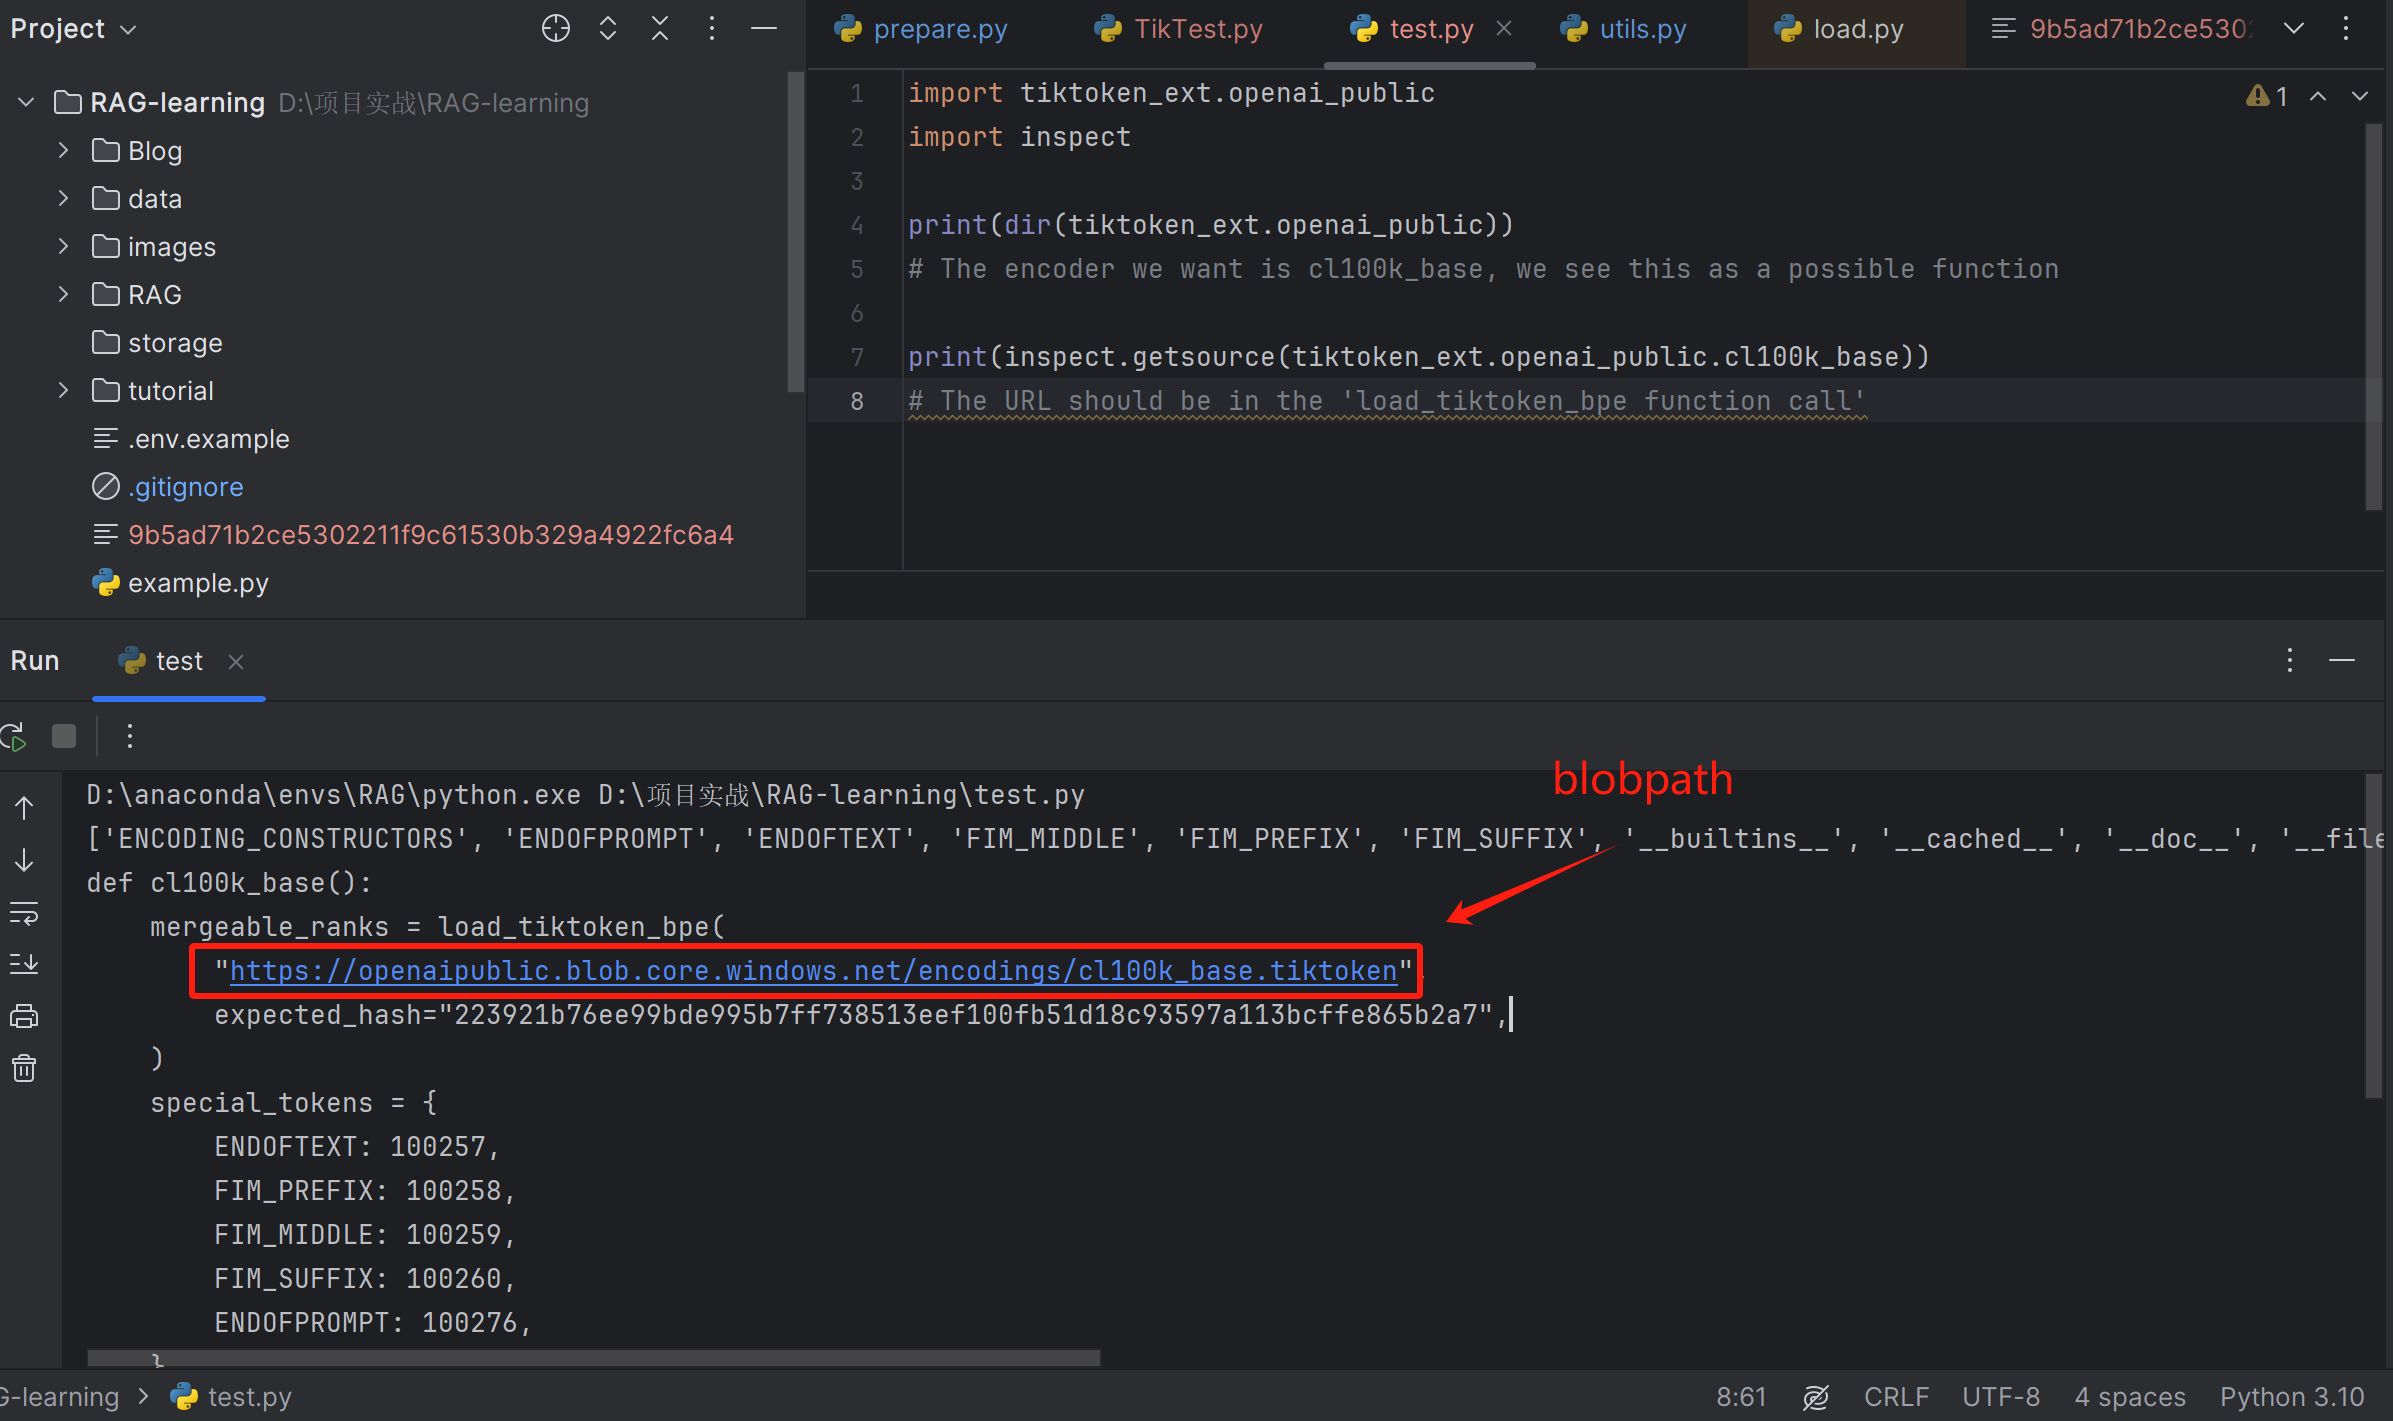Click cursor position 8:61 indicator

(1741, 1397)
